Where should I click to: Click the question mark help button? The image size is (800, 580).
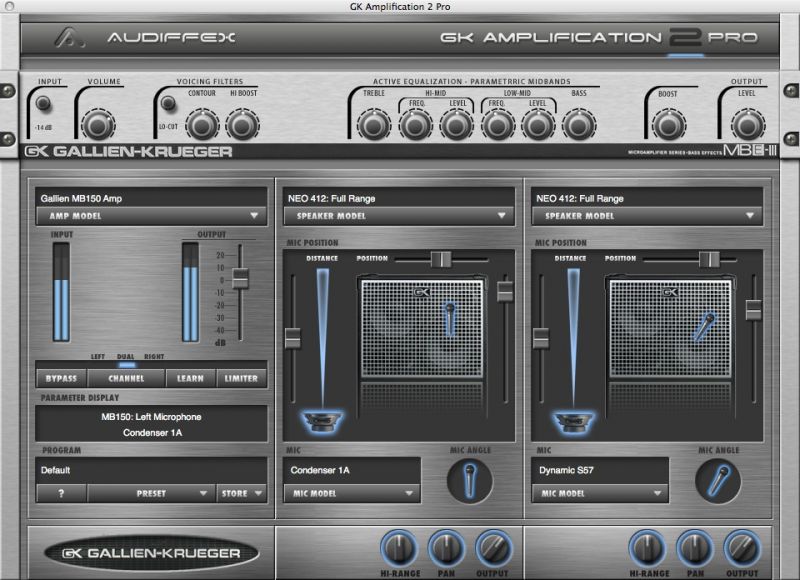tap(61, 493)
